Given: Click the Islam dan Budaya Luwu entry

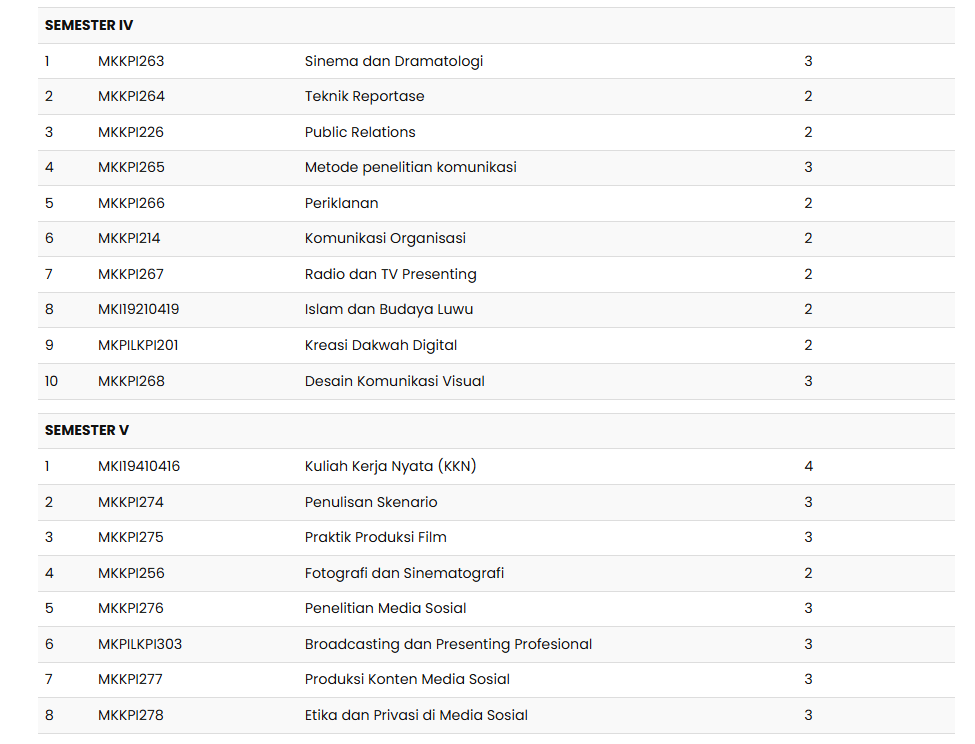Looking at the screenshot, I should 389,309.
